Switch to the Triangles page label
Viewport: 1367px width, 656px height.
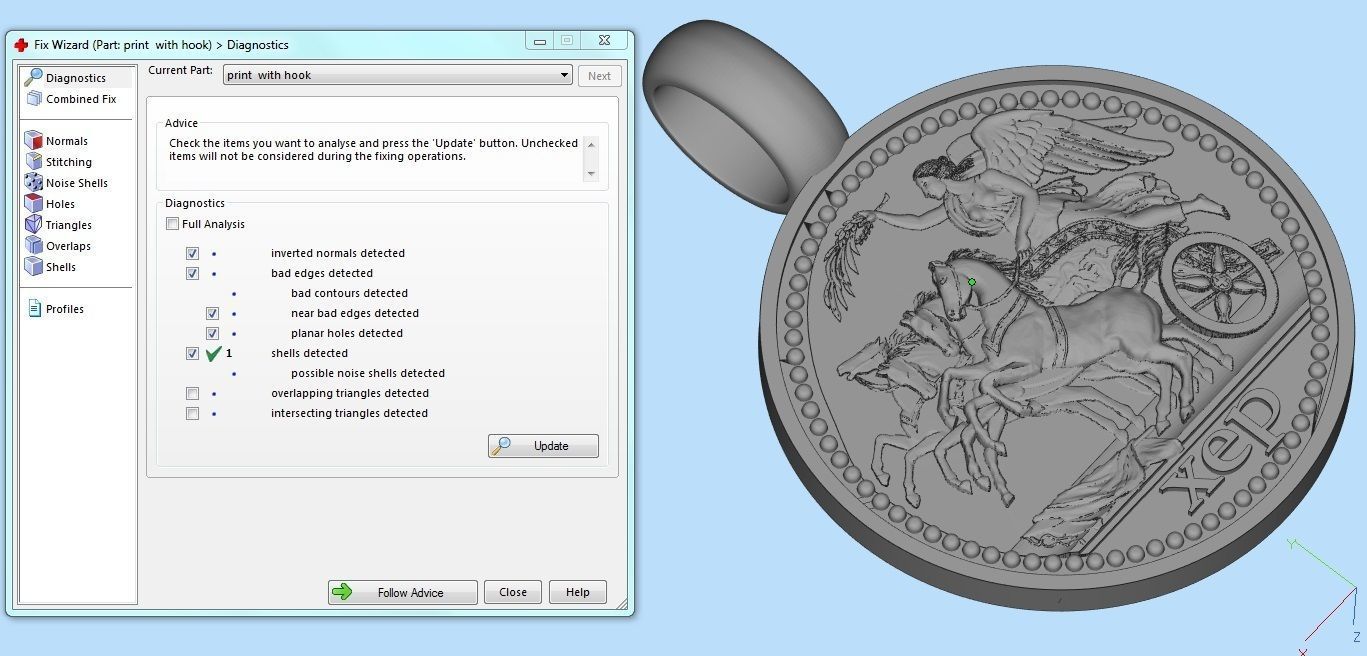[x=69, y=225]
